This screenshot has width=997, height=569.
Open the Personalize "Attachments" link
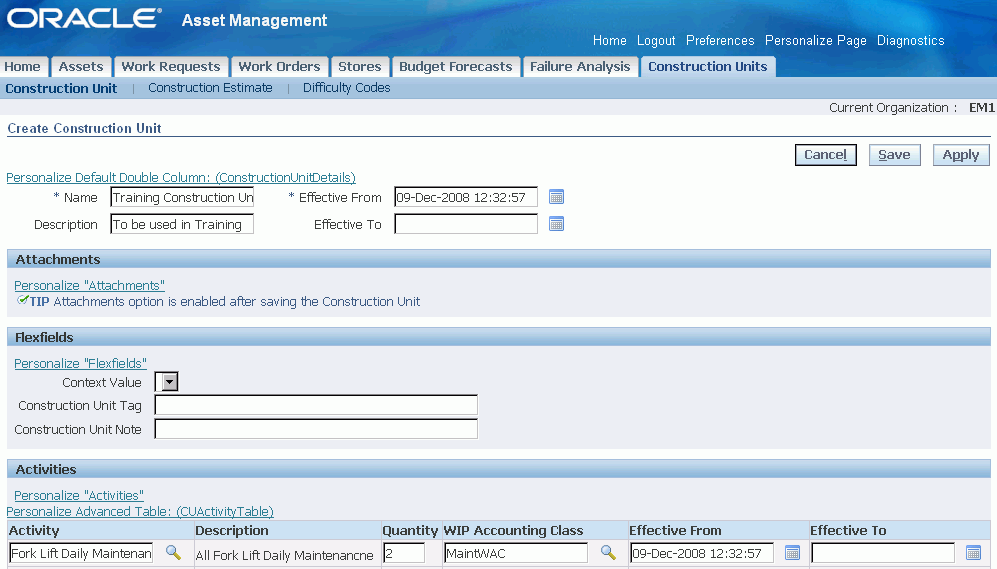(89, 285)
